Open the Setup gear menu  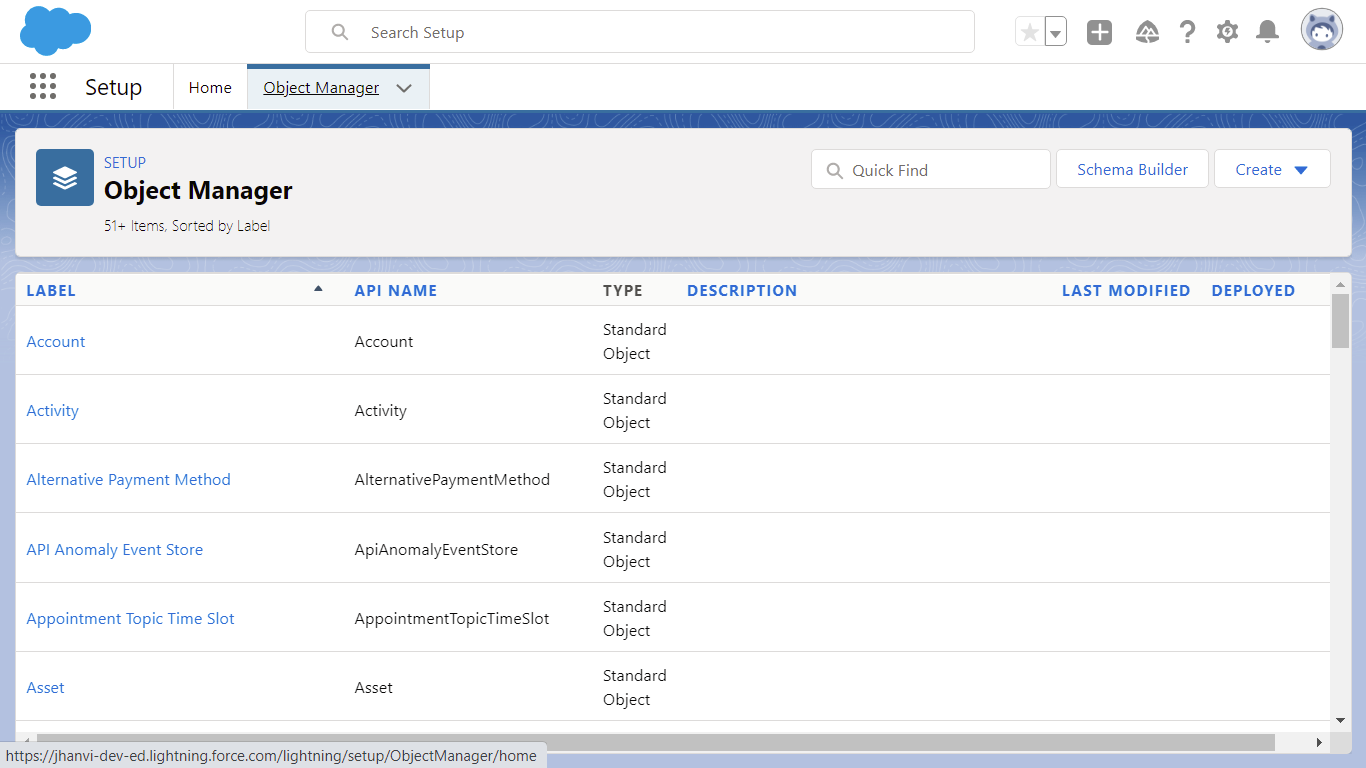coord(1227,32)
